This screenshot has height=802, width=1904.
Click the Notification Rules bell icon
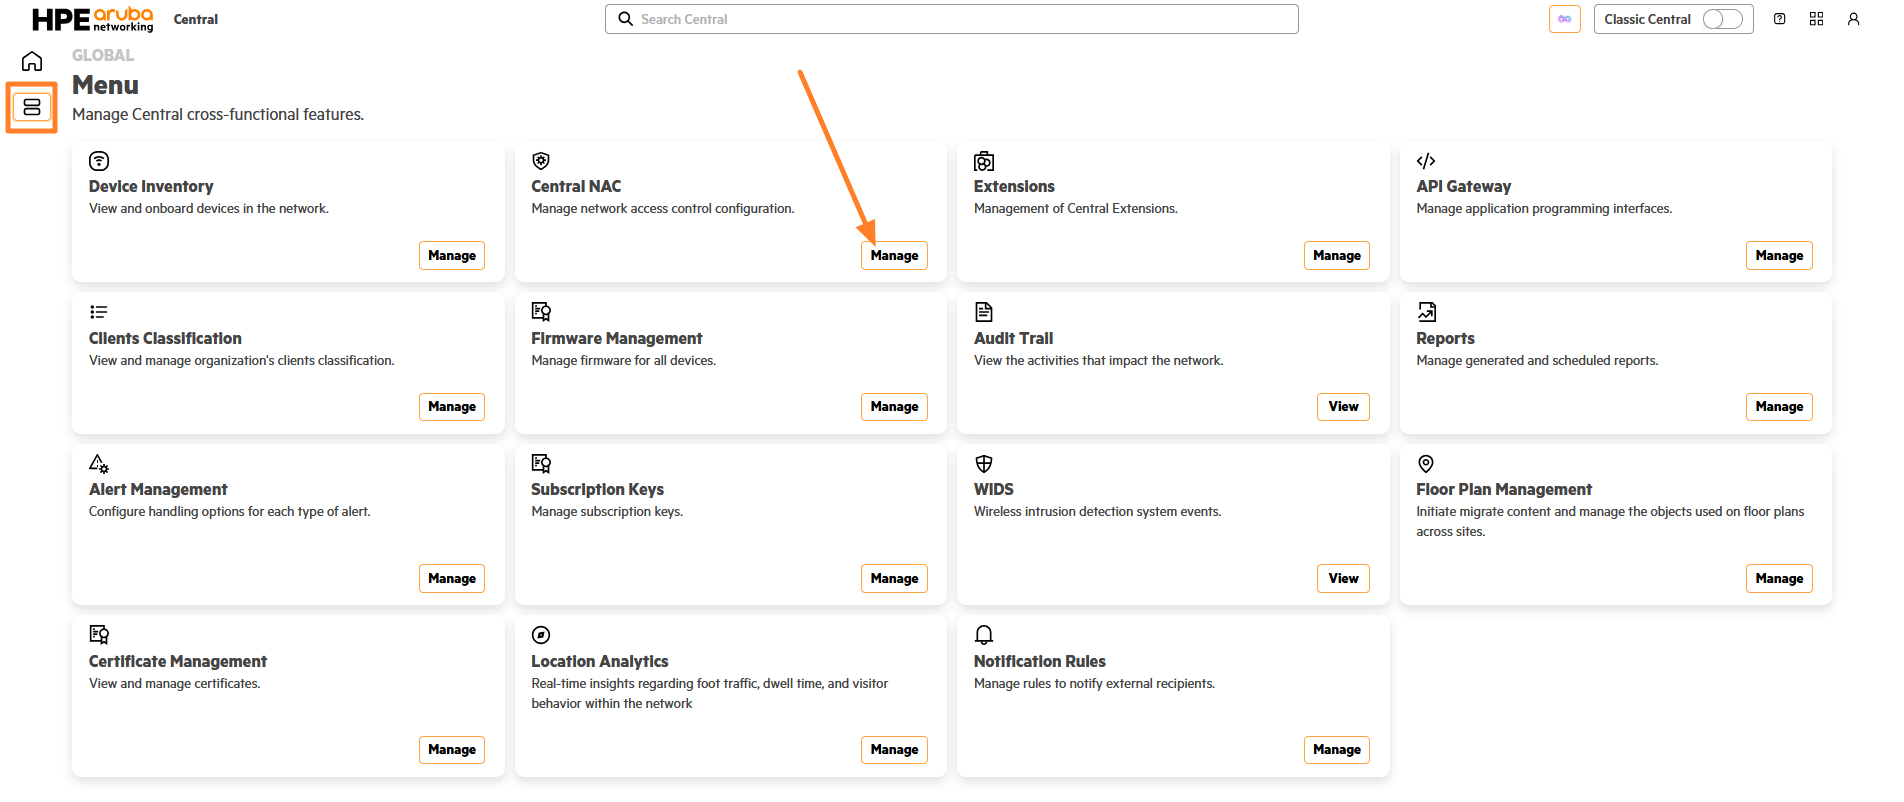[x=984, y=635]
